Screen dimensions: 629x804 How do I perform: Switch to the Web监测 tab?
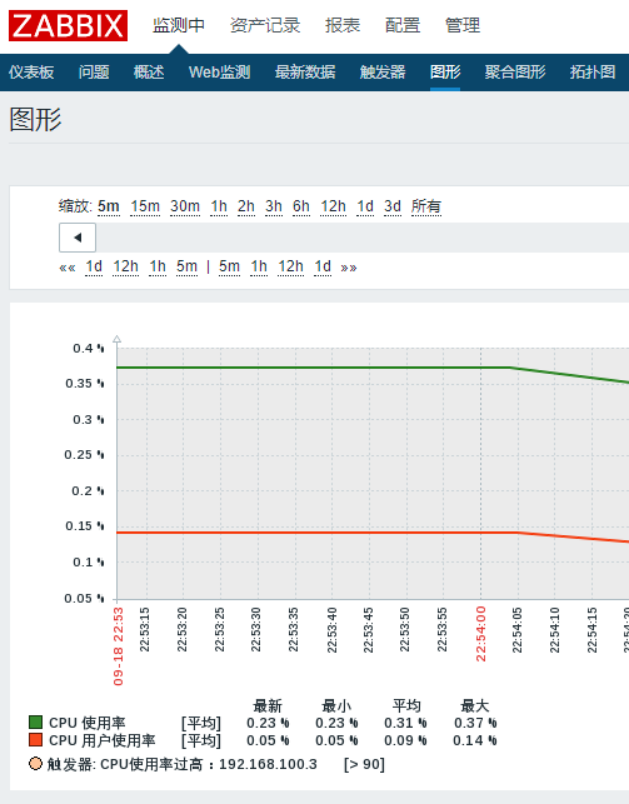(x=219, y=72)
